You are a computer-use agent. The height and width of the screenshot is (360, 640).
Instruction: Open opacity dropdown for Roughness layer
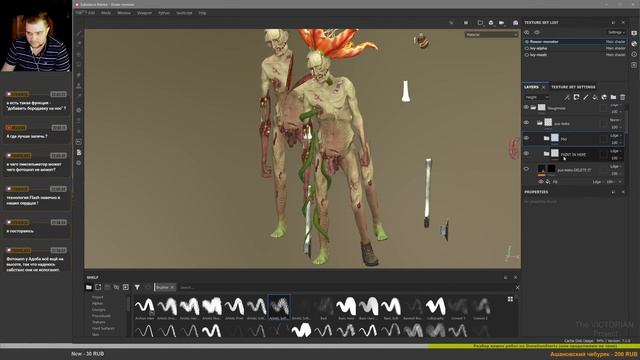616,111
